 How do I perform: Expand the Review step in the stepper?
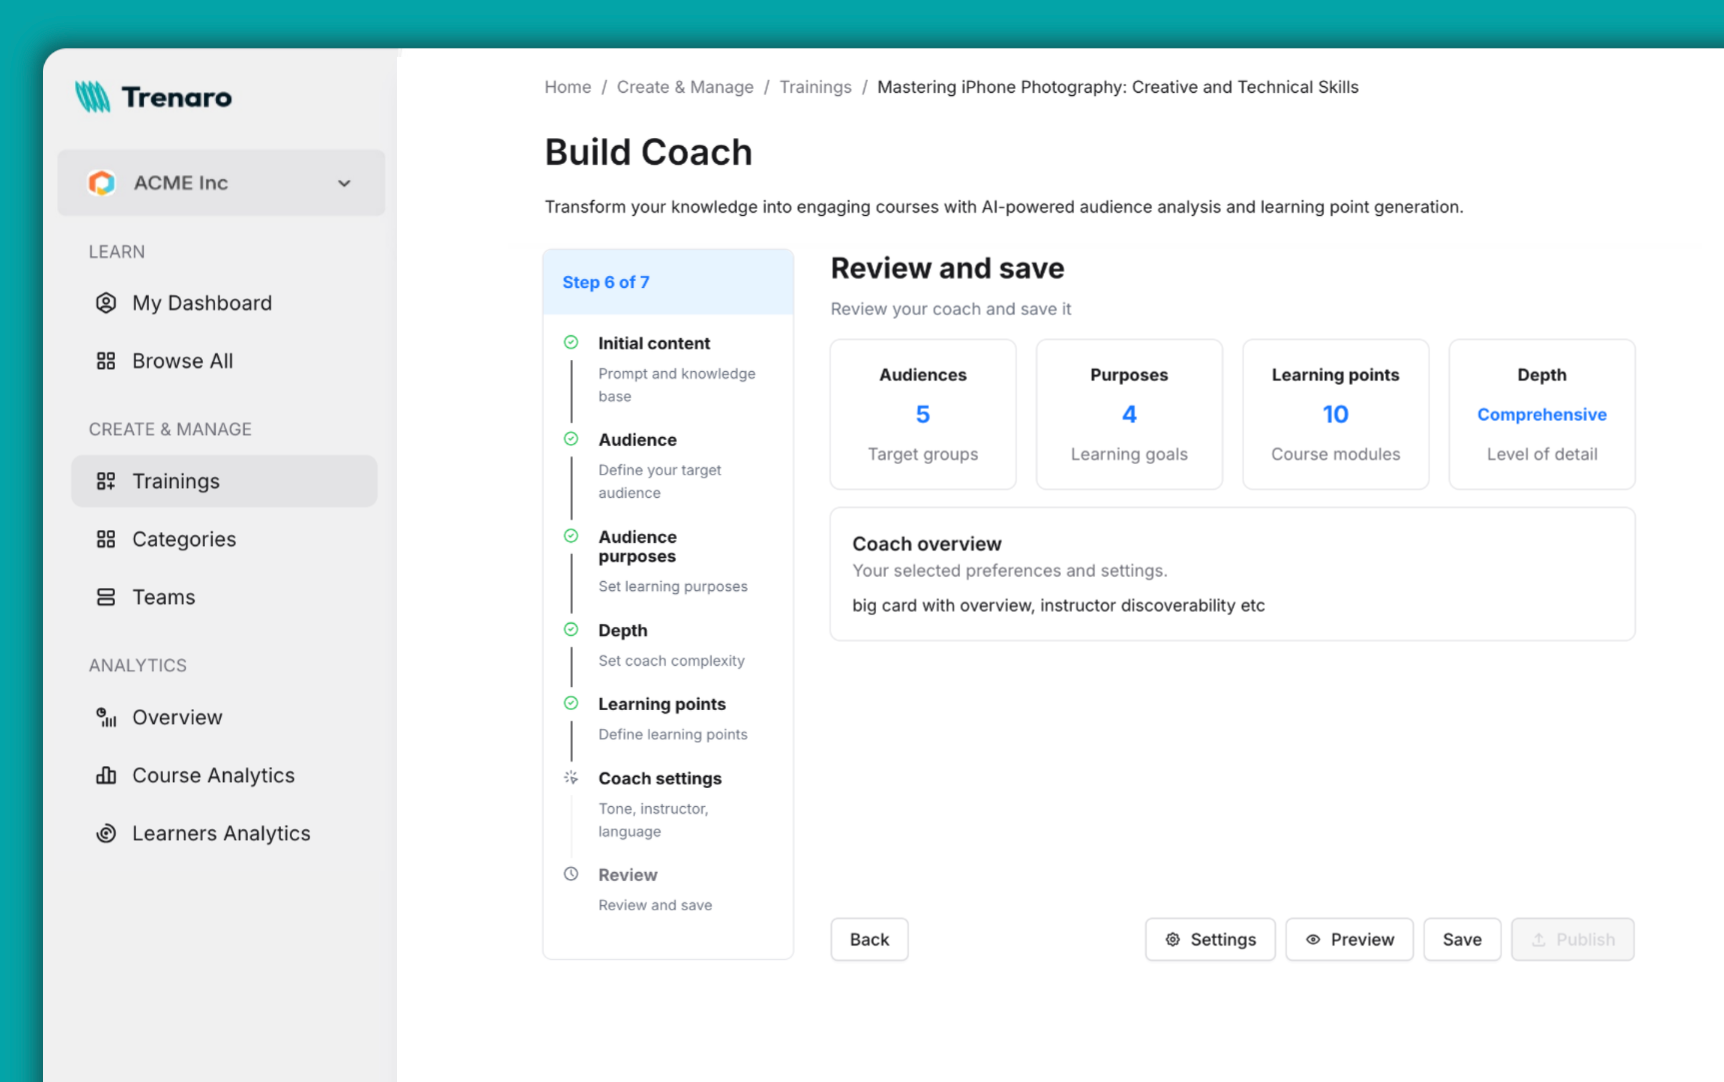point(628,874)
